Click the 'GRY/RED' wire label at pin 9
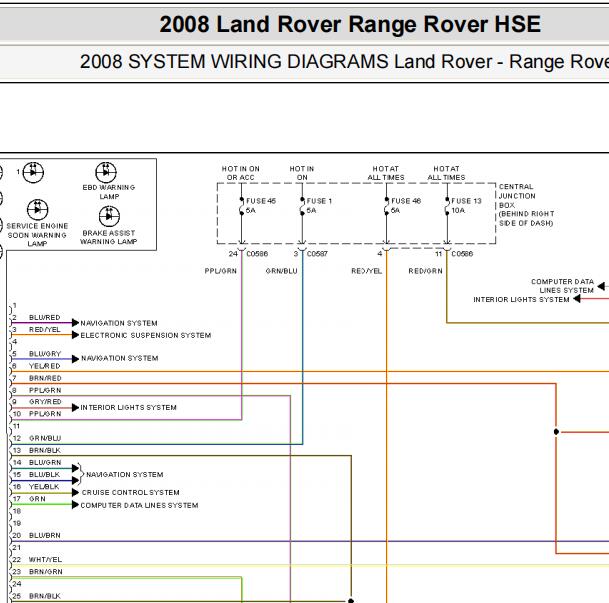The height and width of the screenshot is (603, 609). point(45,401)
